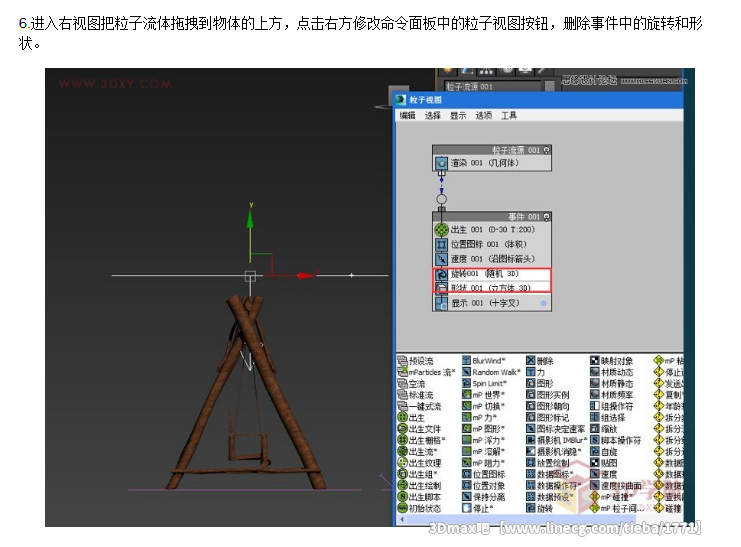The image size is (741, 547).
Task: Click the 粒子流源 001 node title bar
Action: pyautogui.click(x=491, y=150)
